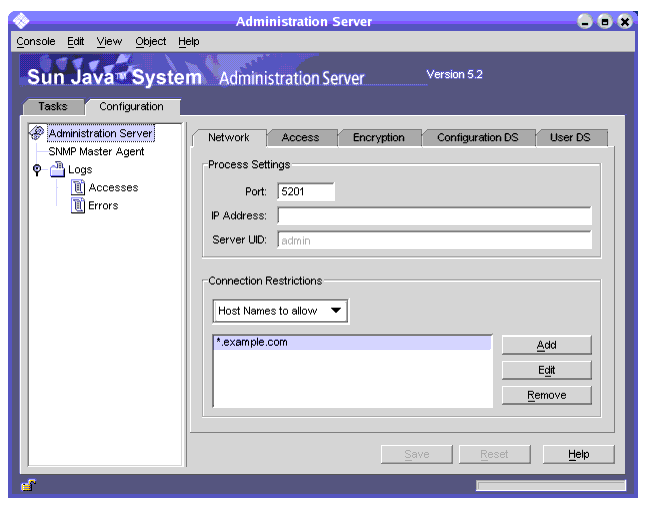Open the Help menu
The width and height of the screenshot is (646, 507).
189,41
